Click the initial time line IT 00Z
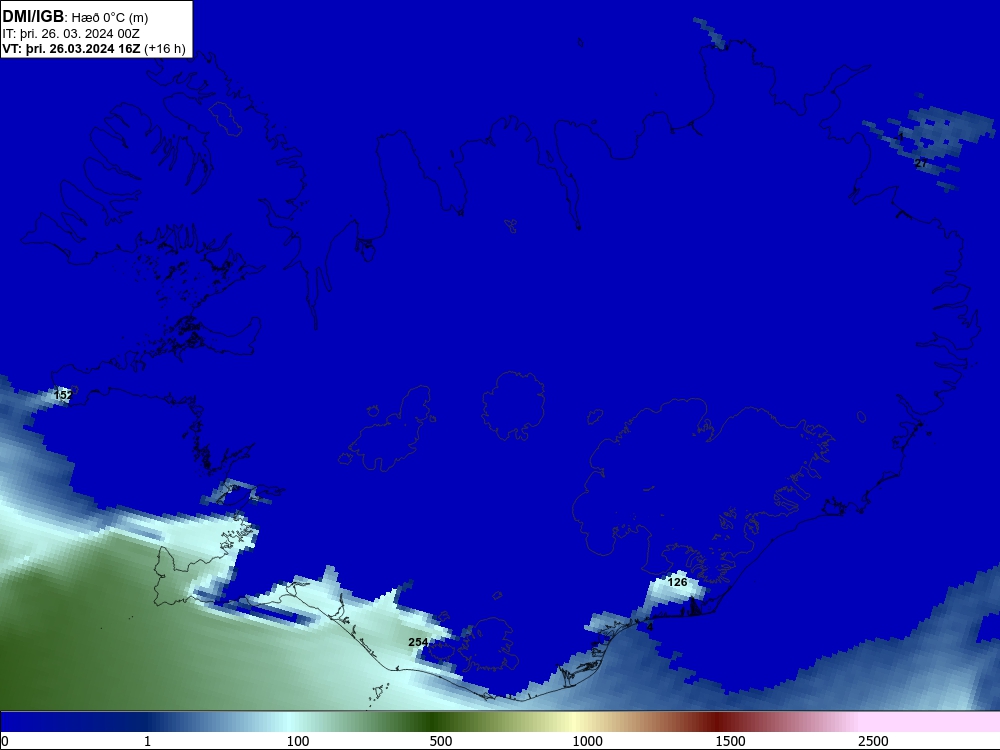 [71, 34]
